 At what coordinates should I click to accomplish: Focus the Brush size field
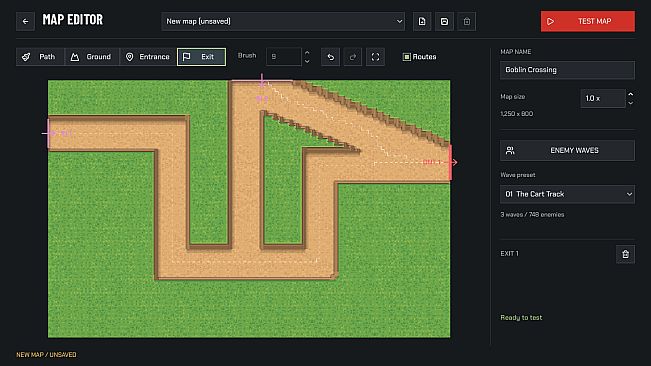point(284,56)
